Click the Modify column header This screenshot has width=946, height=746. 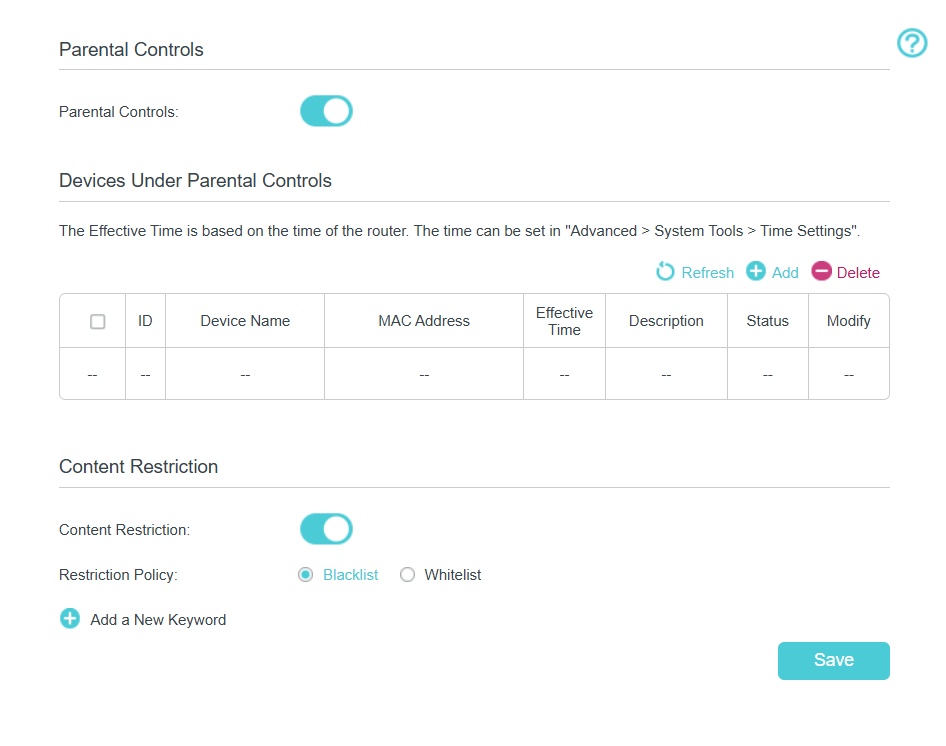[x=848, y=321]
